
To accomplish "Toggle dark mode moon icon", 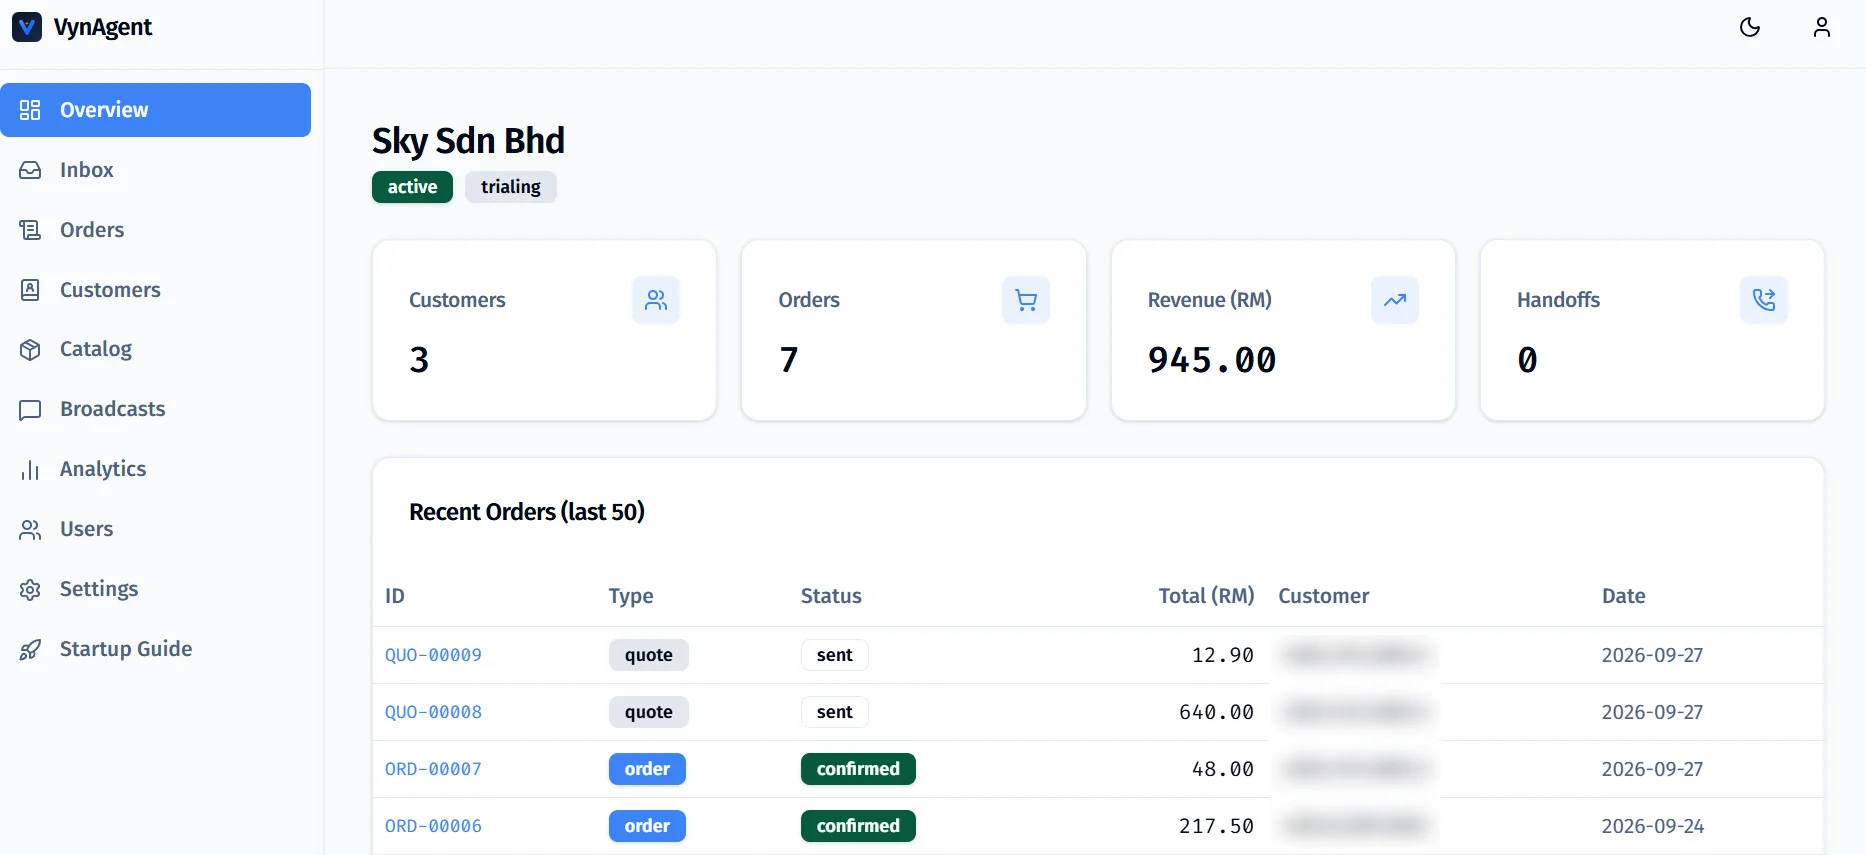I will [x=1750, y=27].
